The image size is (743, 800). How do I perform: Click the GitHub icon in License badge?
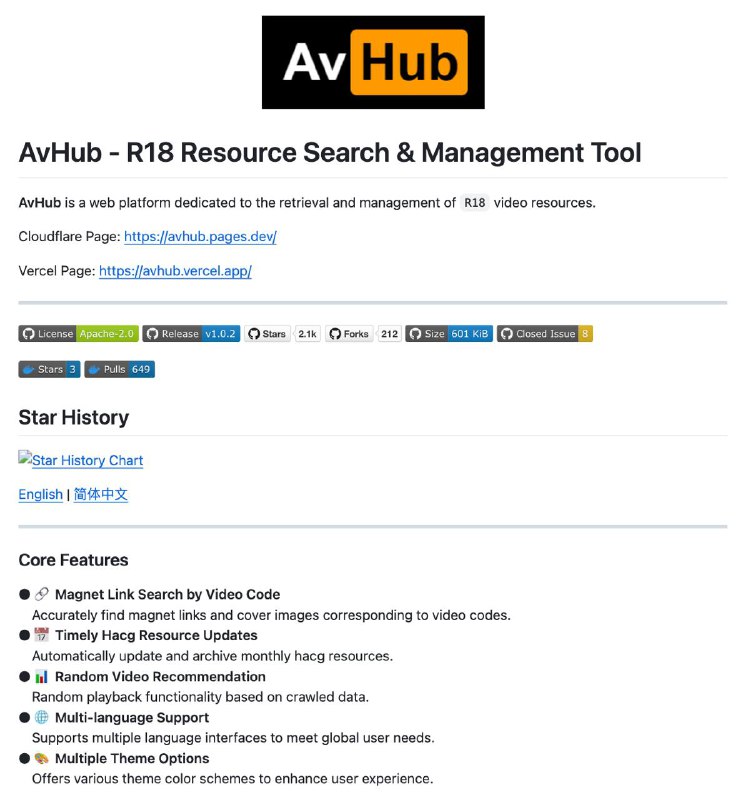[29, 334]
